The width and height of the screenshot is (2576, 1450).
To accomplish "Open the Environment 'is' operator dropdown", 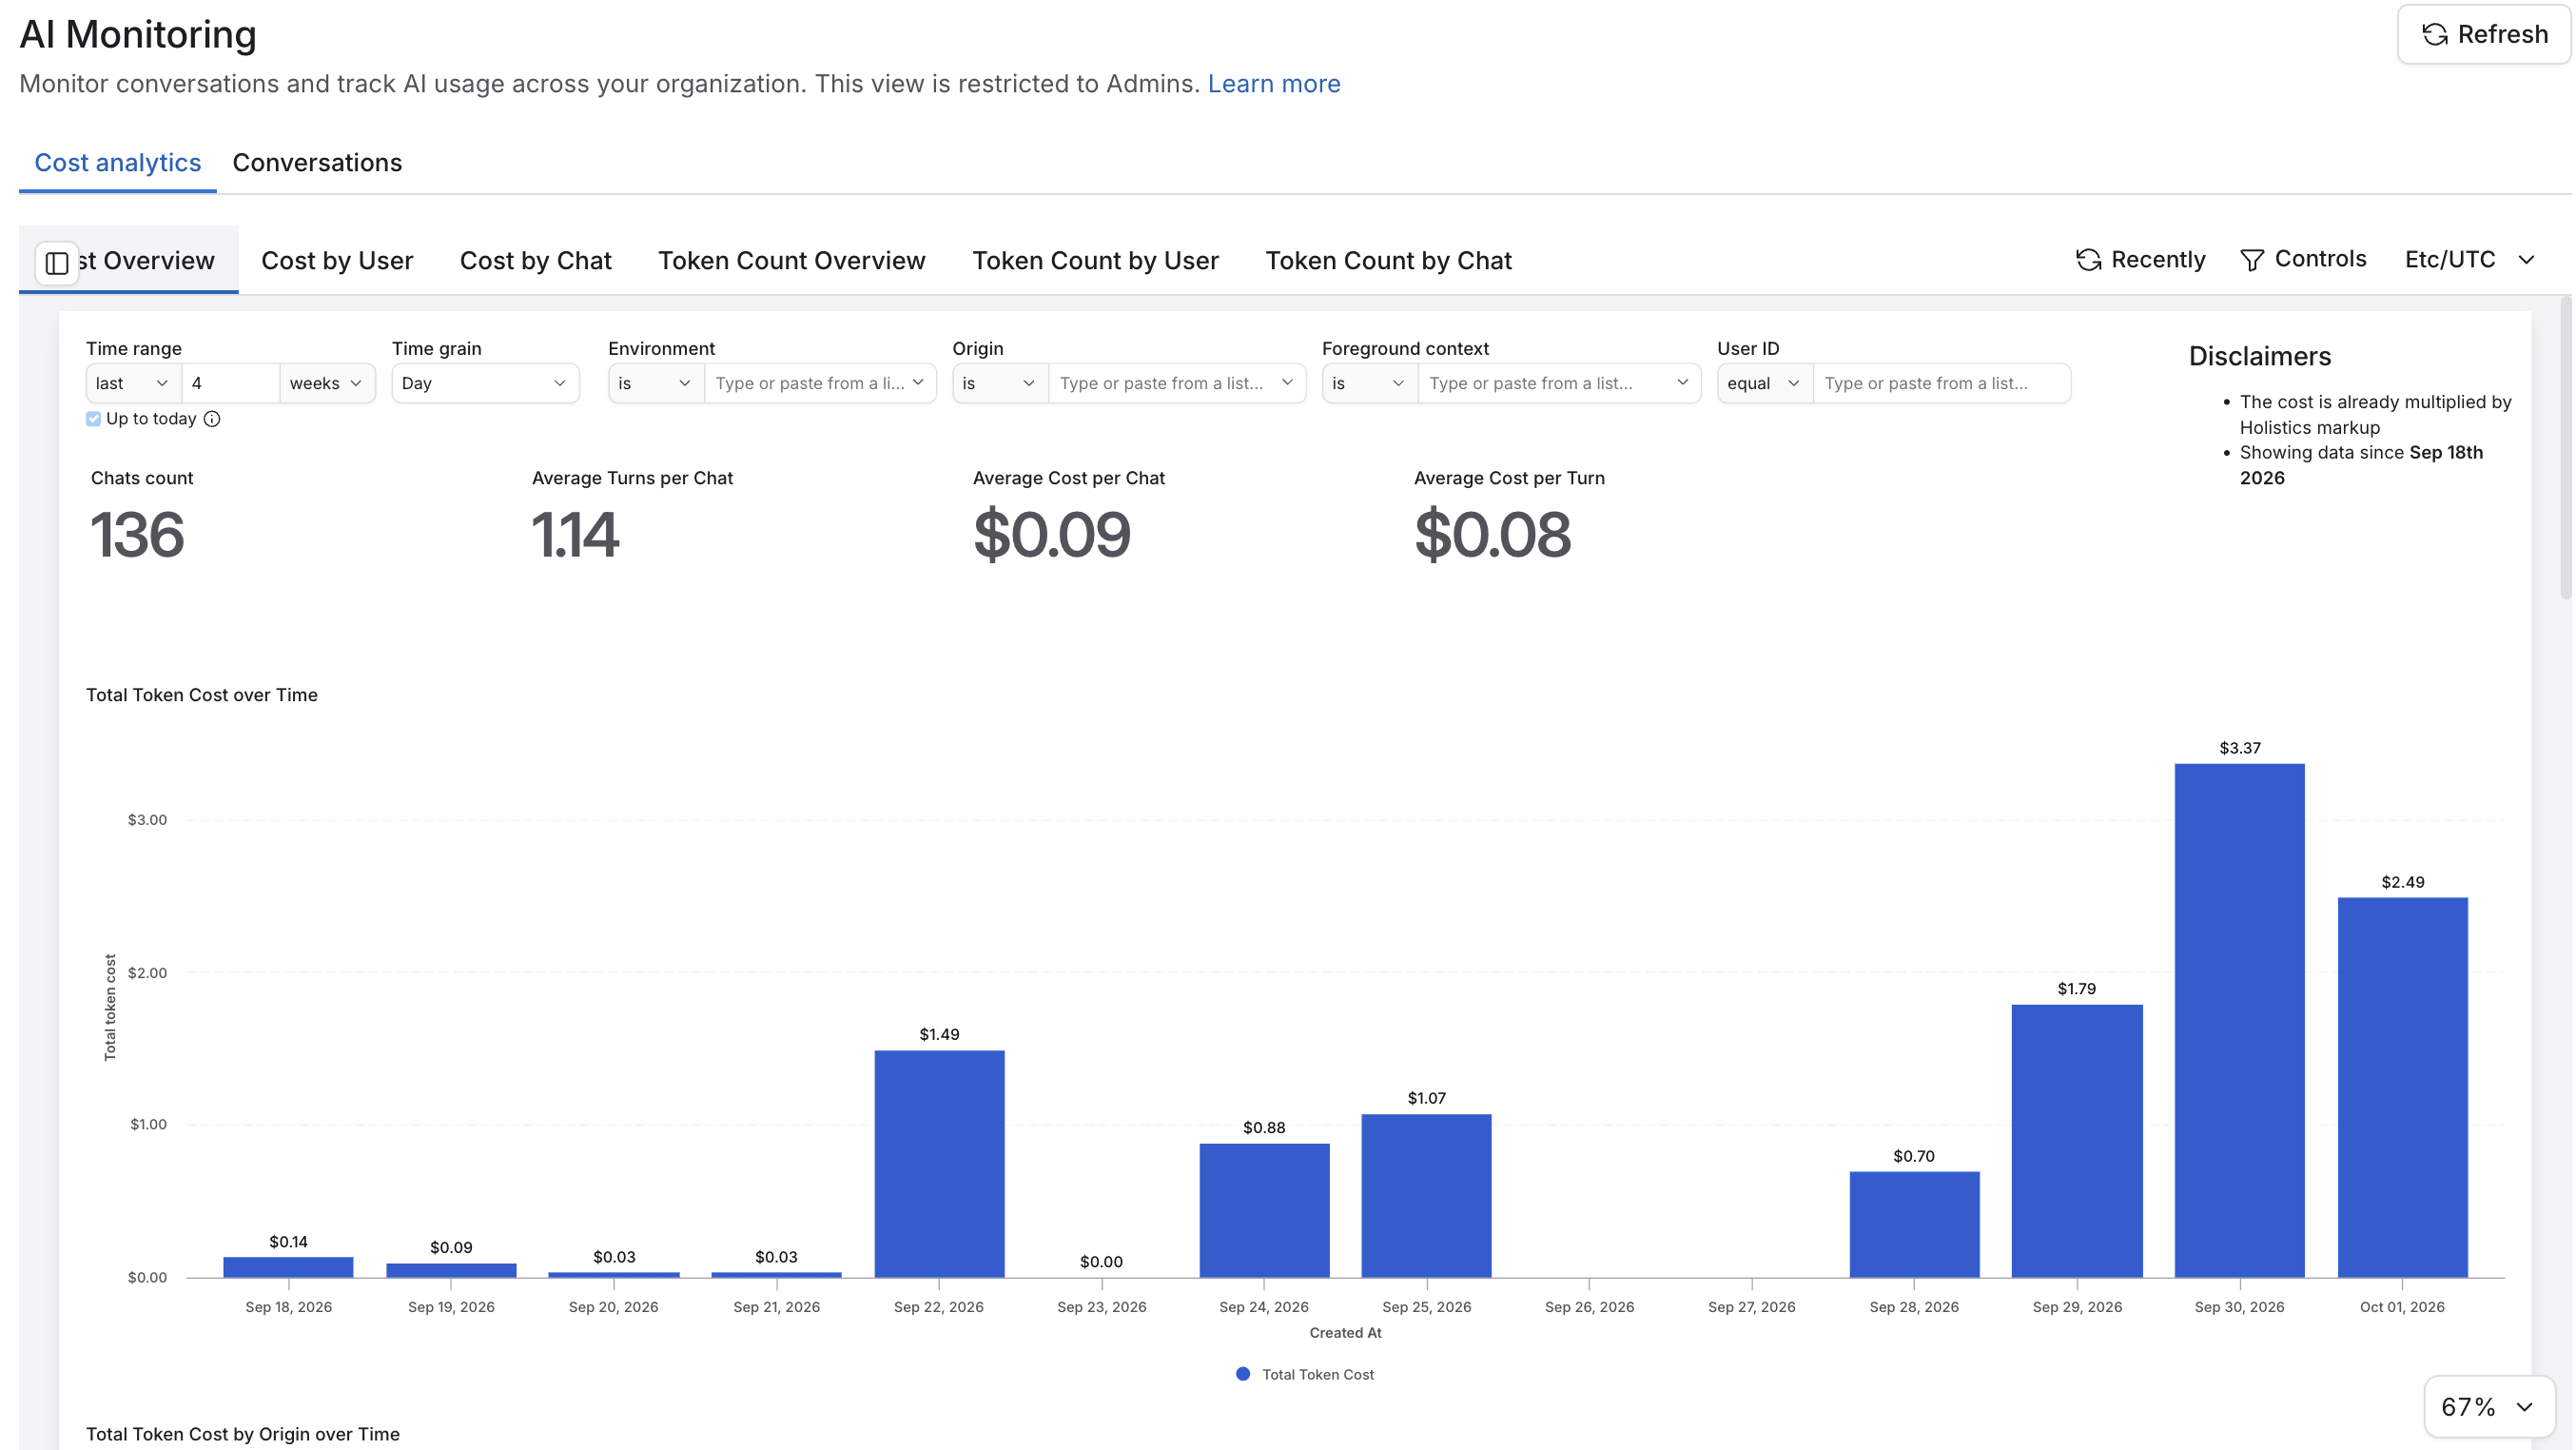I will [656, 383].
